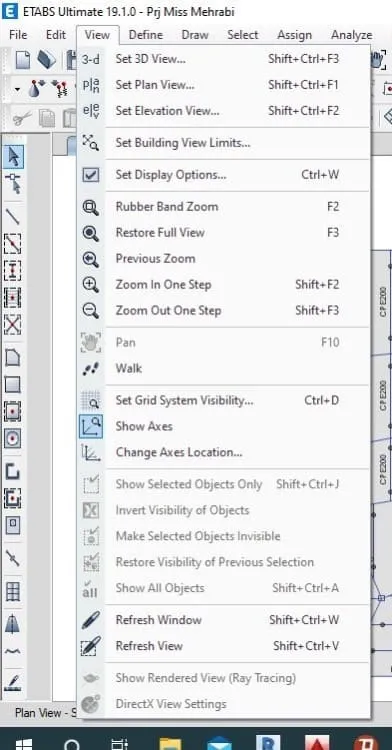Click the Set Building View Limits icon
Image resolution: width=392 pixels, height=750 pixels.
pos(90,143)
